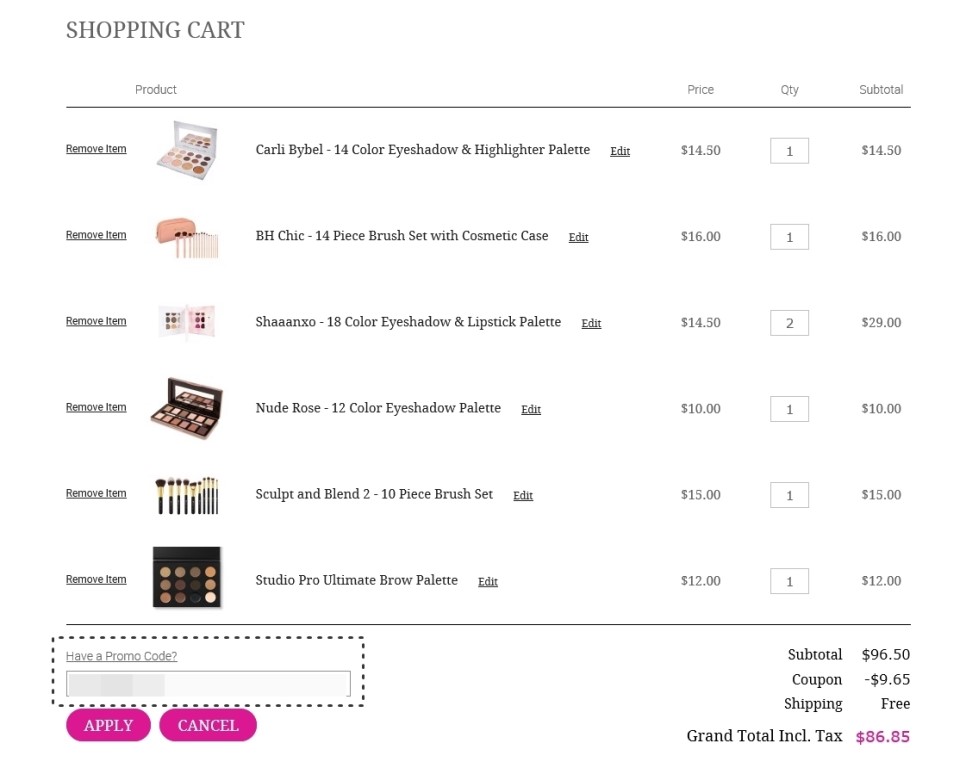
Task: Click quantity field for Carli Bybel palette
Action: tap(789, 151)
